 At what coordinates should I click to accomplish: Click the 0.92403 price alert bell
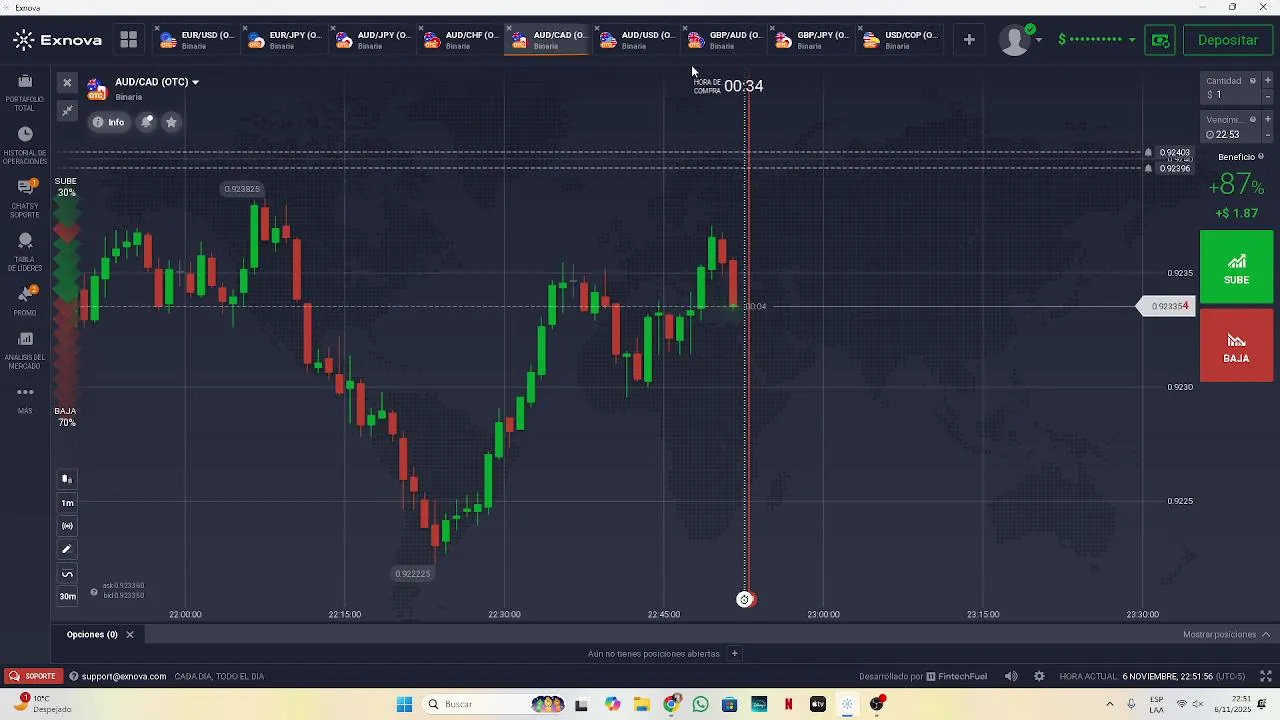[x=1148, y=153]
